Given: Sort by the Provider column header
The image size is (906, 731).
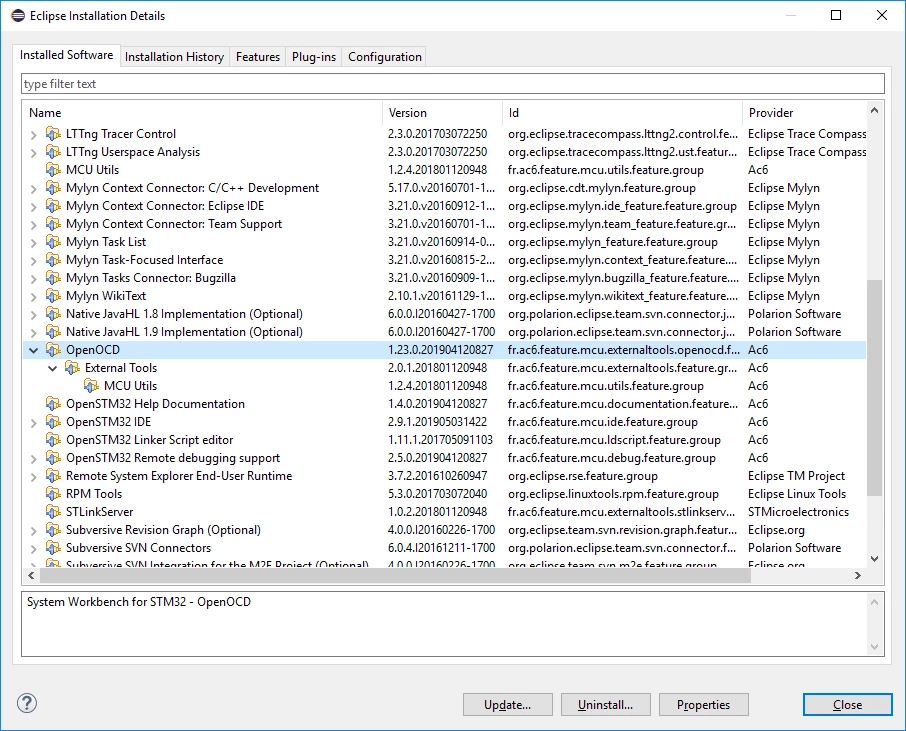Looking at the screenshot, I should pyautogui.click(x=804, y=113).
